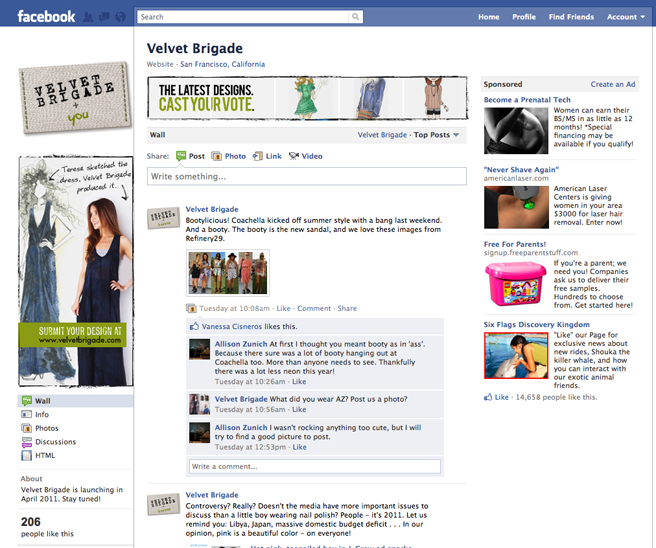The width and height of the screenshot is (656, 548).
Task: Select the Link share option
Action: pos(267,156)
